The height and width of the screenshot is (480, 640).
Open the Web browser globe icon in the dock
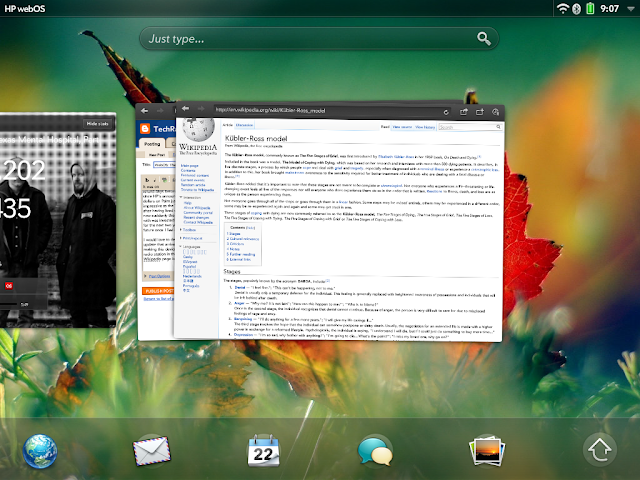(40, 451)
